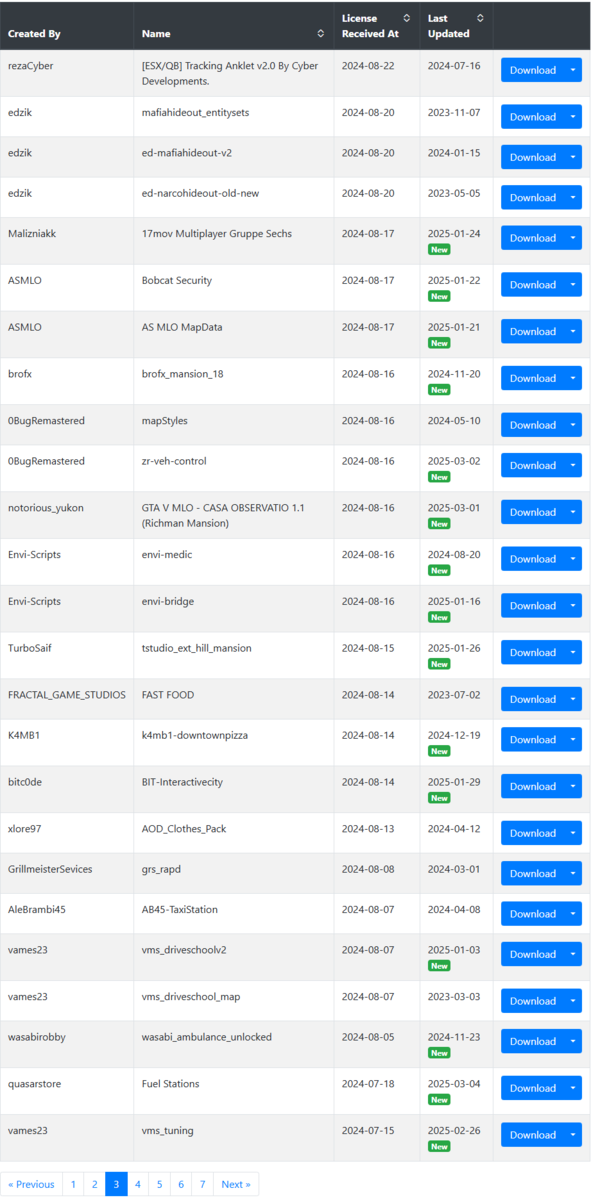Viewport: 591px width, 1200px height.
Task: Sort by the Name column arrows
Action: point(320,34)
